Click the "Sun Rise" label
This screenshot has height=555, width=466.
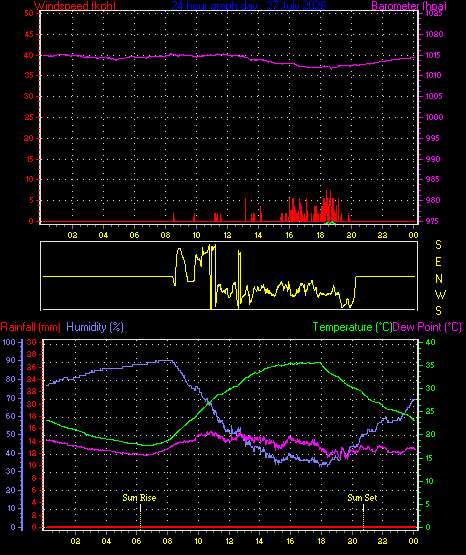click(139, 498)
